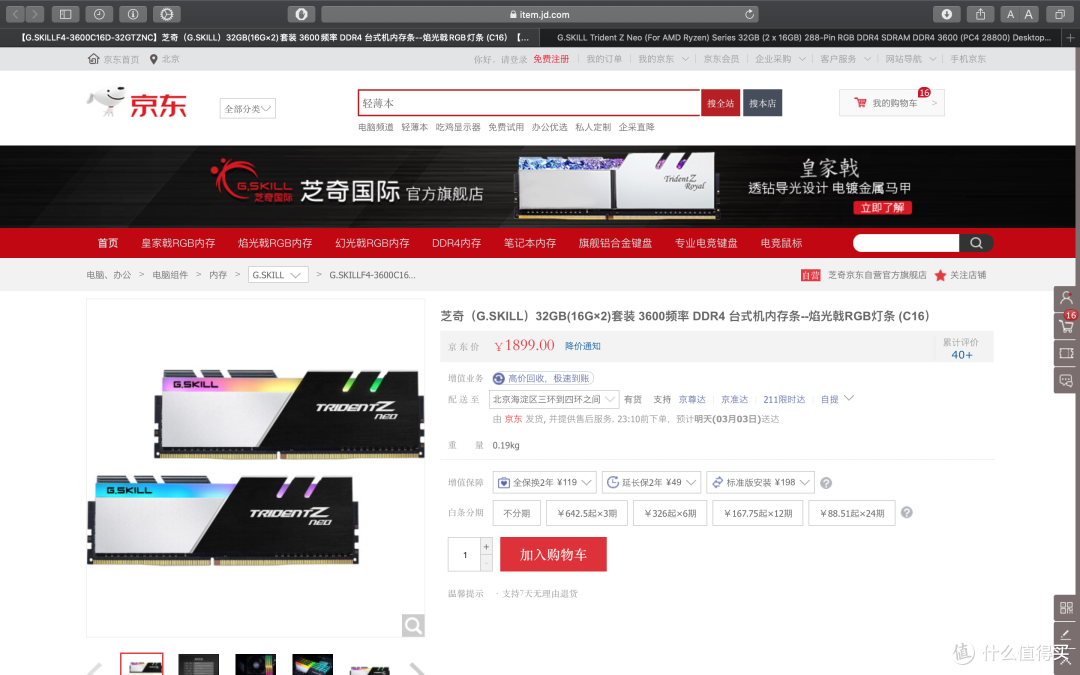Click the privacy shield icon beside address bar

tap(301, 14)
